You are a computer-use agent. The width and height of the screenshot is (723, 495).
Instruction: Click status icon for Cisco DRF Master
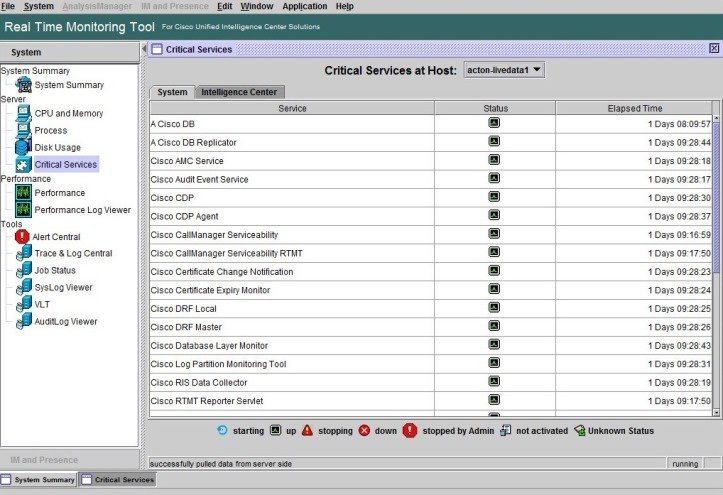click(494, 326)
